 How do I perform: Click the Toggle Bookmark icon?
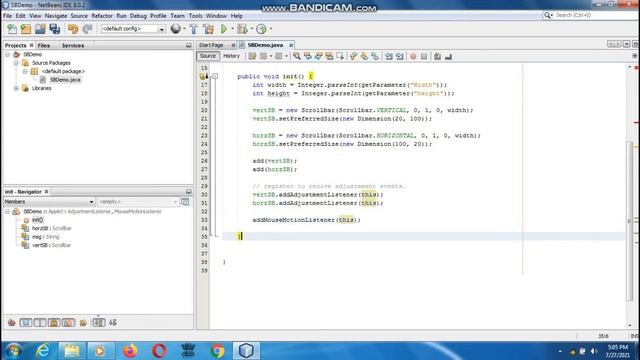(x=375, y=56)
